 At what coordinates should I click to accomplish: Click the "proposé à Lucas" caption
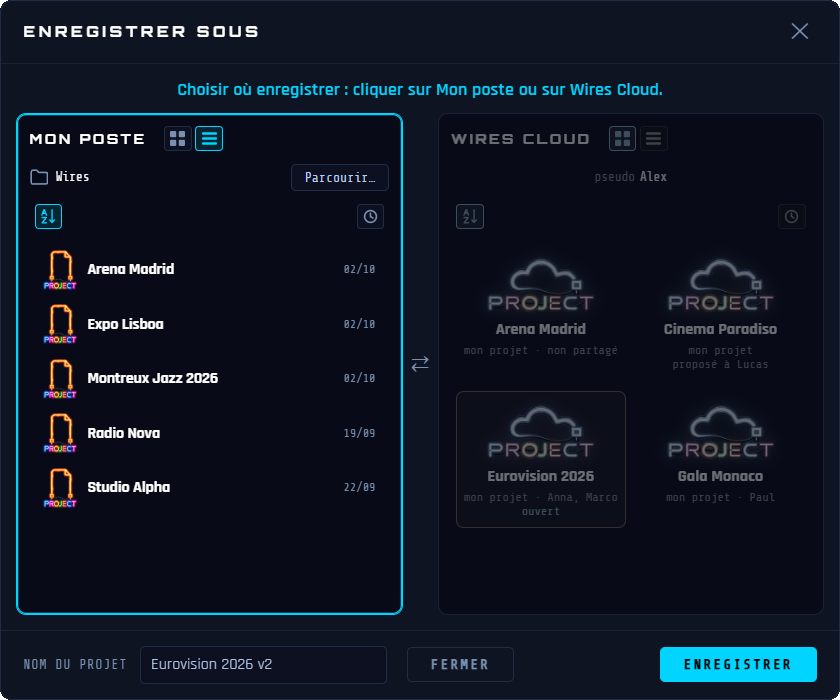tap(721, 364)
